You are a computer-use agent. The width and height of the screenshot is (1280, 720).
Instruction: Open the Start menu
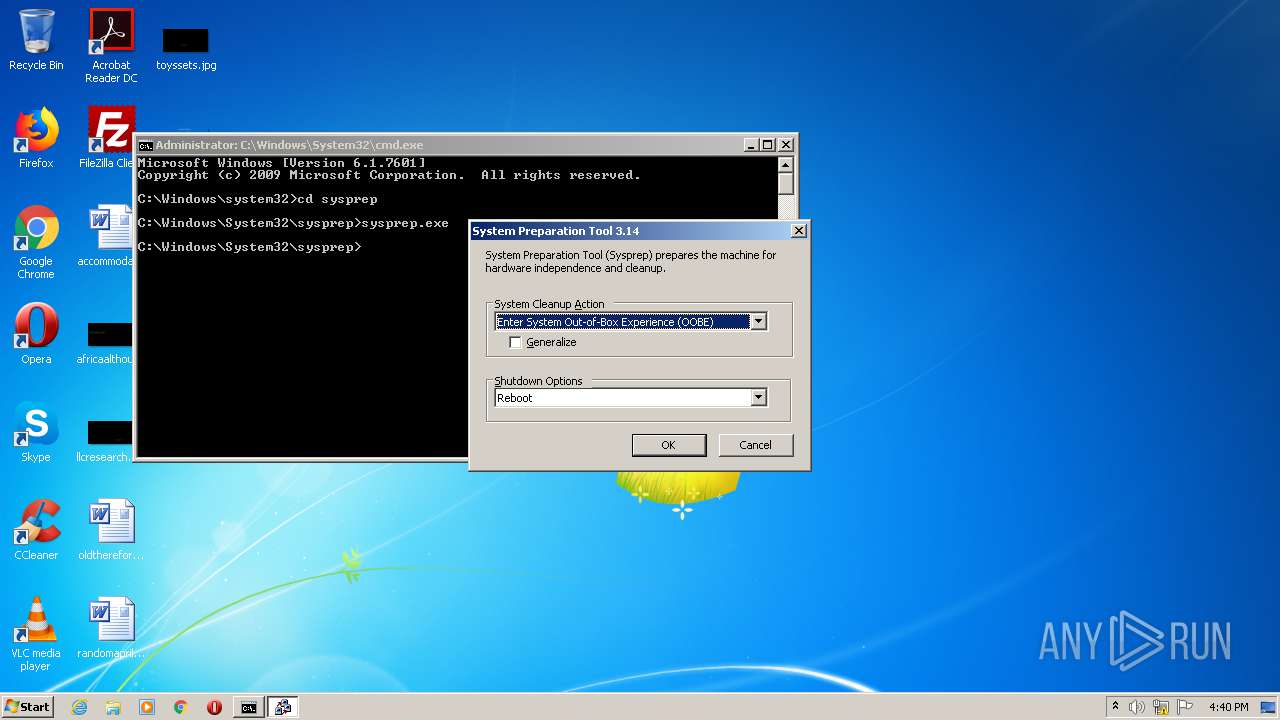tap(27, 707)
